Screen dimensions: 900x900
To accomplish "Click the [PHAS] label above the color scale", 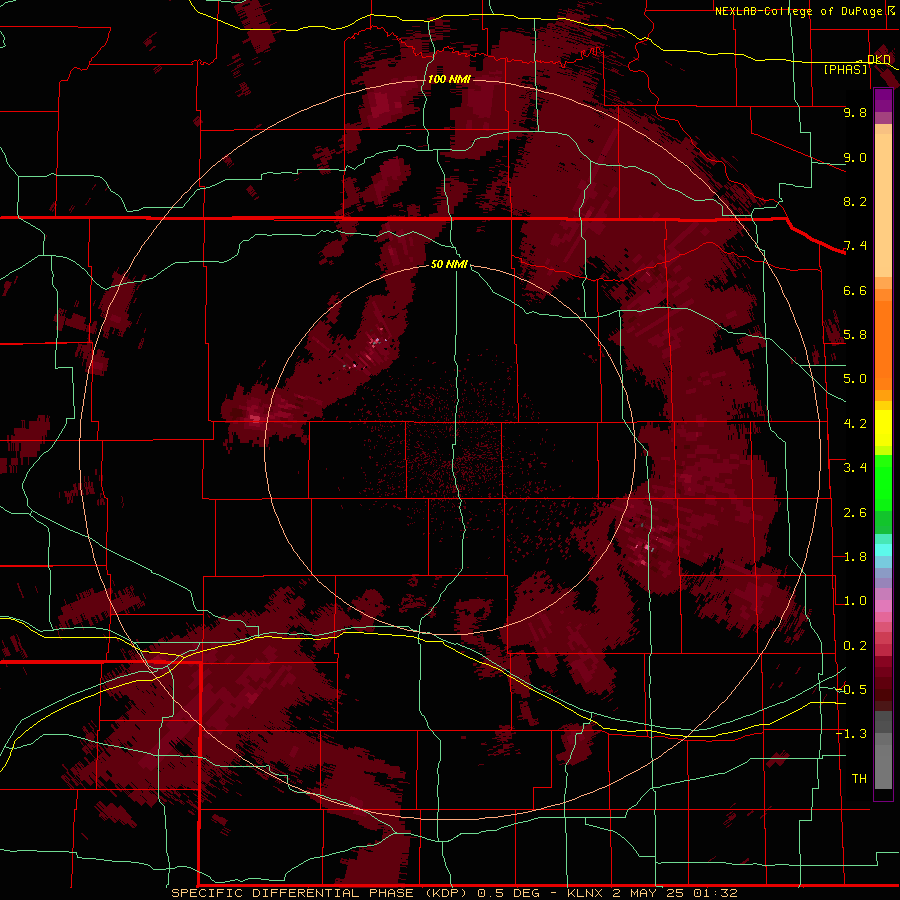I will (845, 70).
